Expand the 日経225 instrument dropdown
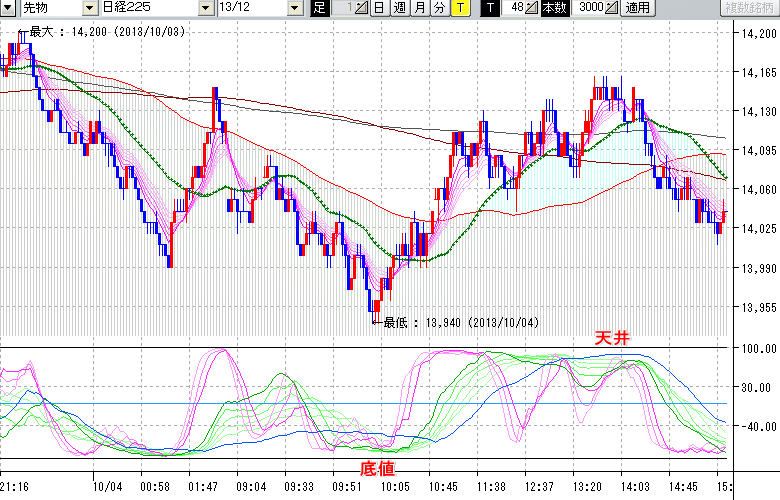Viewport: 780px width, 500px height. pyautogui.click(x=206, y=8)
